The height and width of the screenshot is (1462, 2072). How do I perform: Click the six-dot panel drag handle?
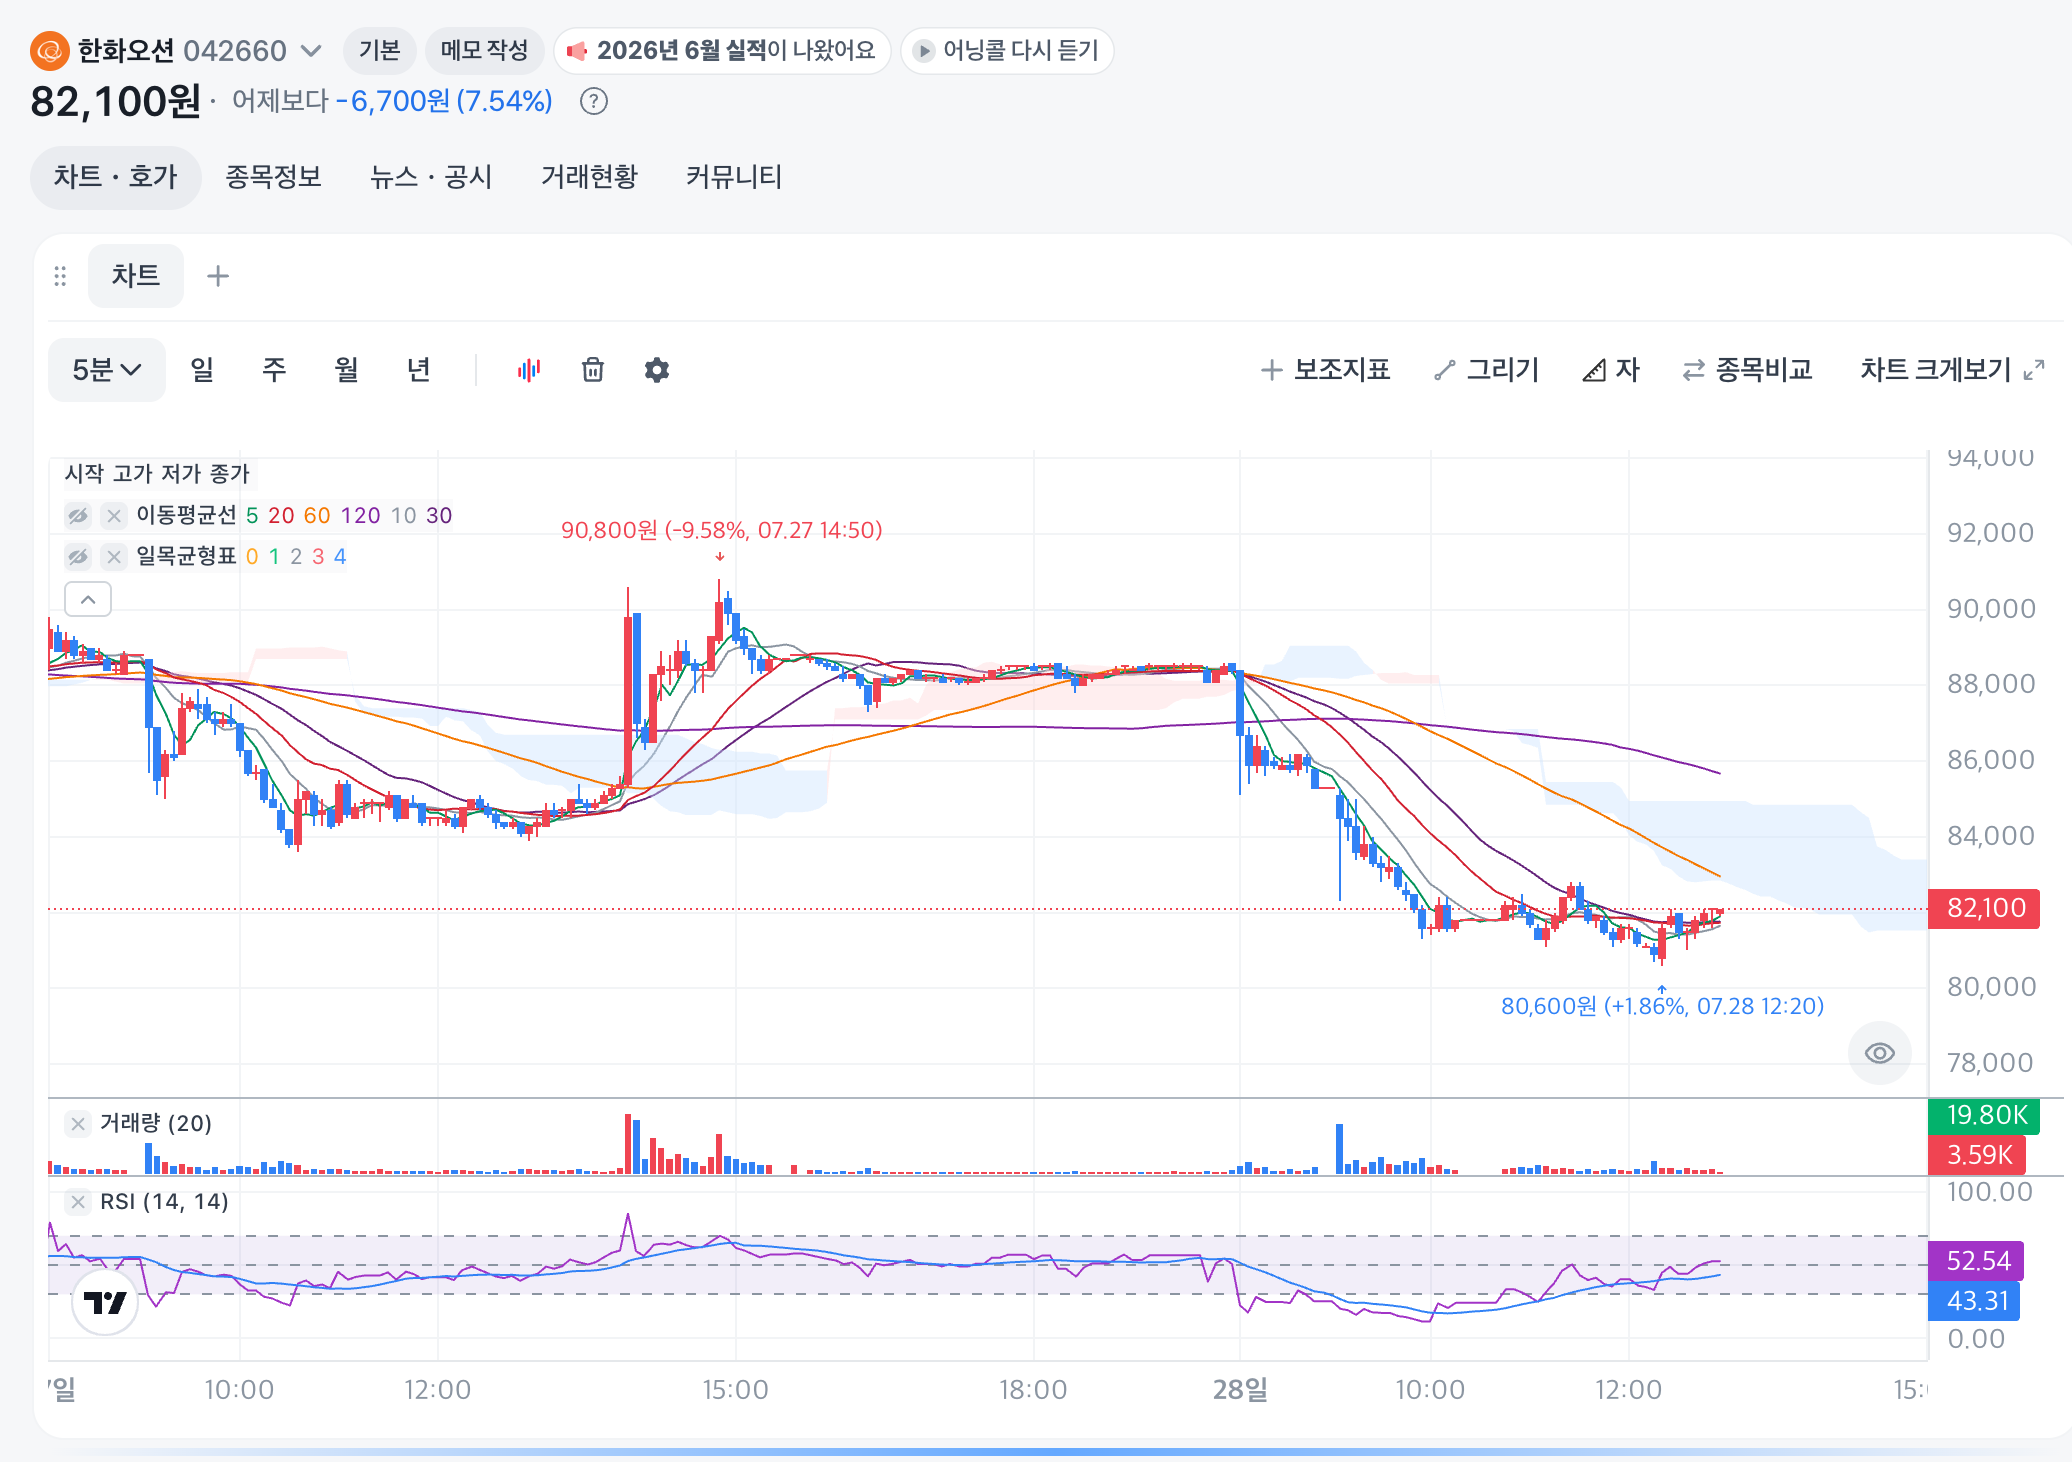click(x=60, y=276)
